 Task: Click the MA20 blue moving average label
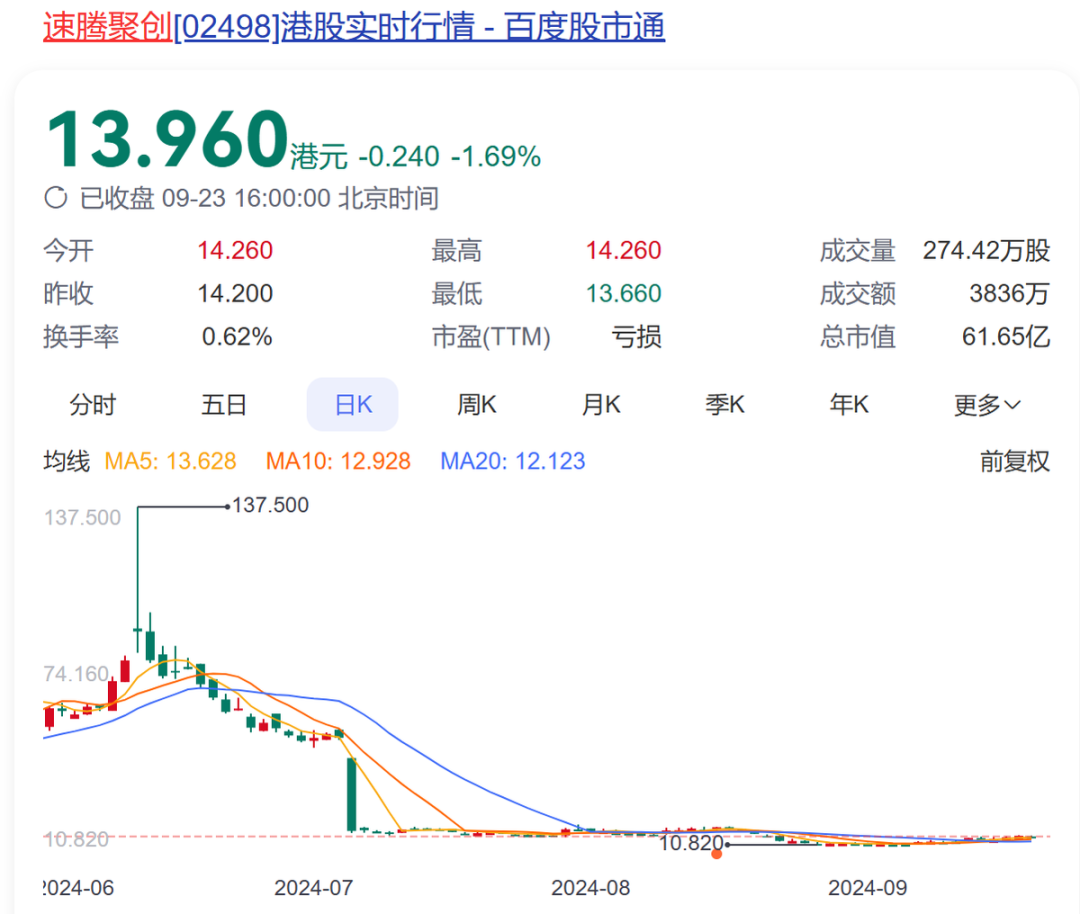(512, 461)
